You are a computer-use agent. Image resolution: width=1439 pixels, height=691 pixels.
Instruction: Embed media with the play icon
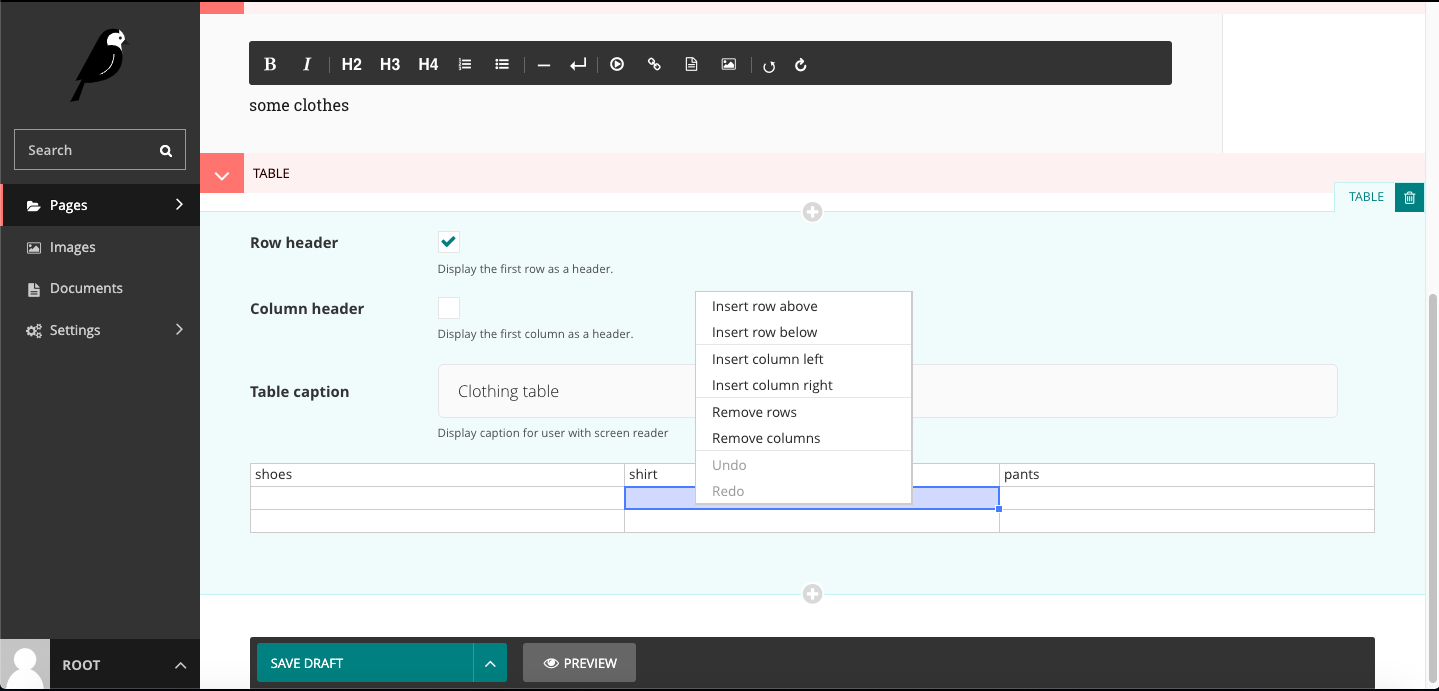[617, 64]
